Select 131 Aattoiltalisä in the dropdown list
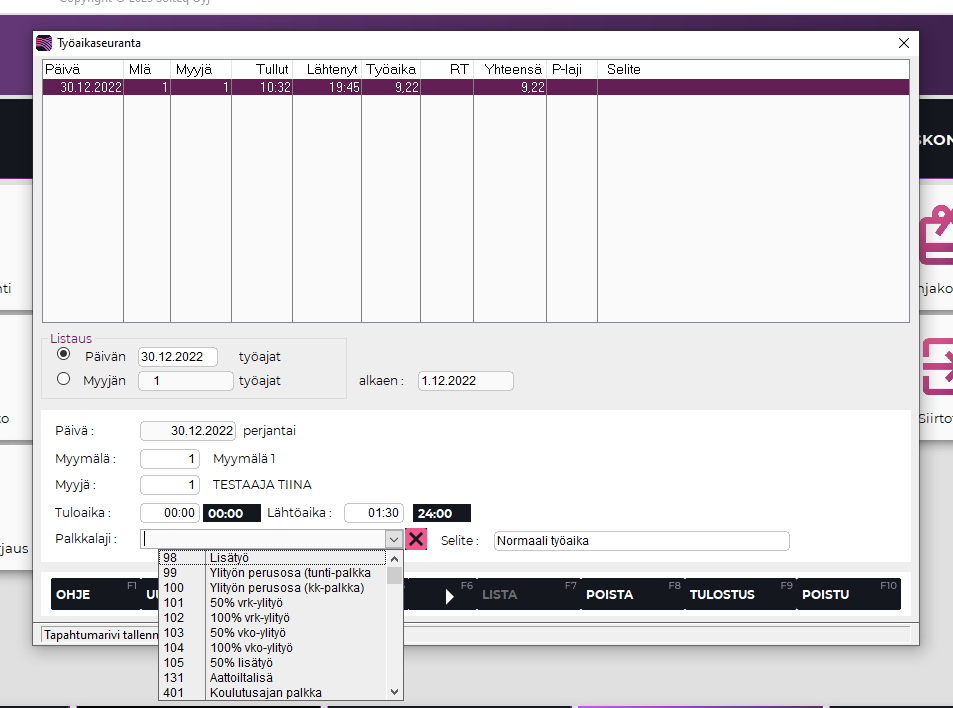 click(x=272, y=678)
